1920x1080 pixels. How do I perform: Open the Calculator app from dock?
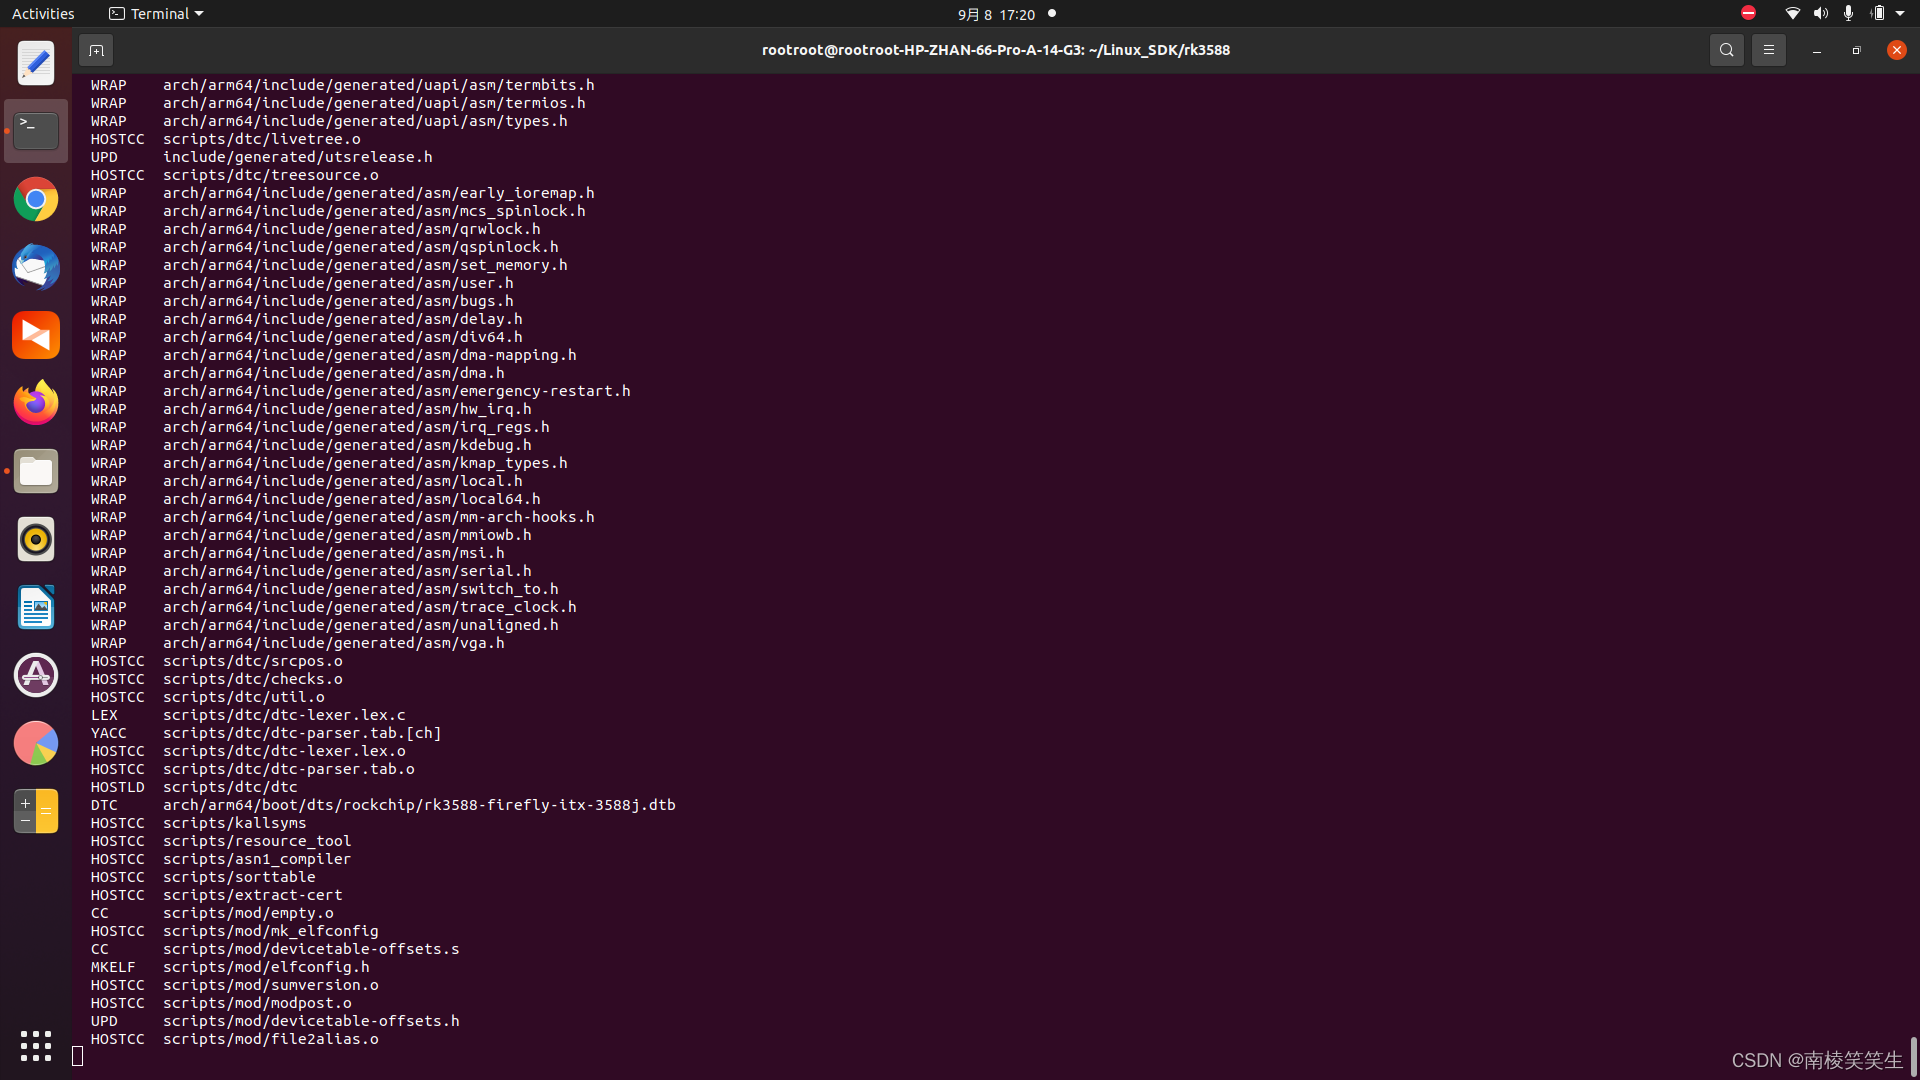[x=36, y=811]
